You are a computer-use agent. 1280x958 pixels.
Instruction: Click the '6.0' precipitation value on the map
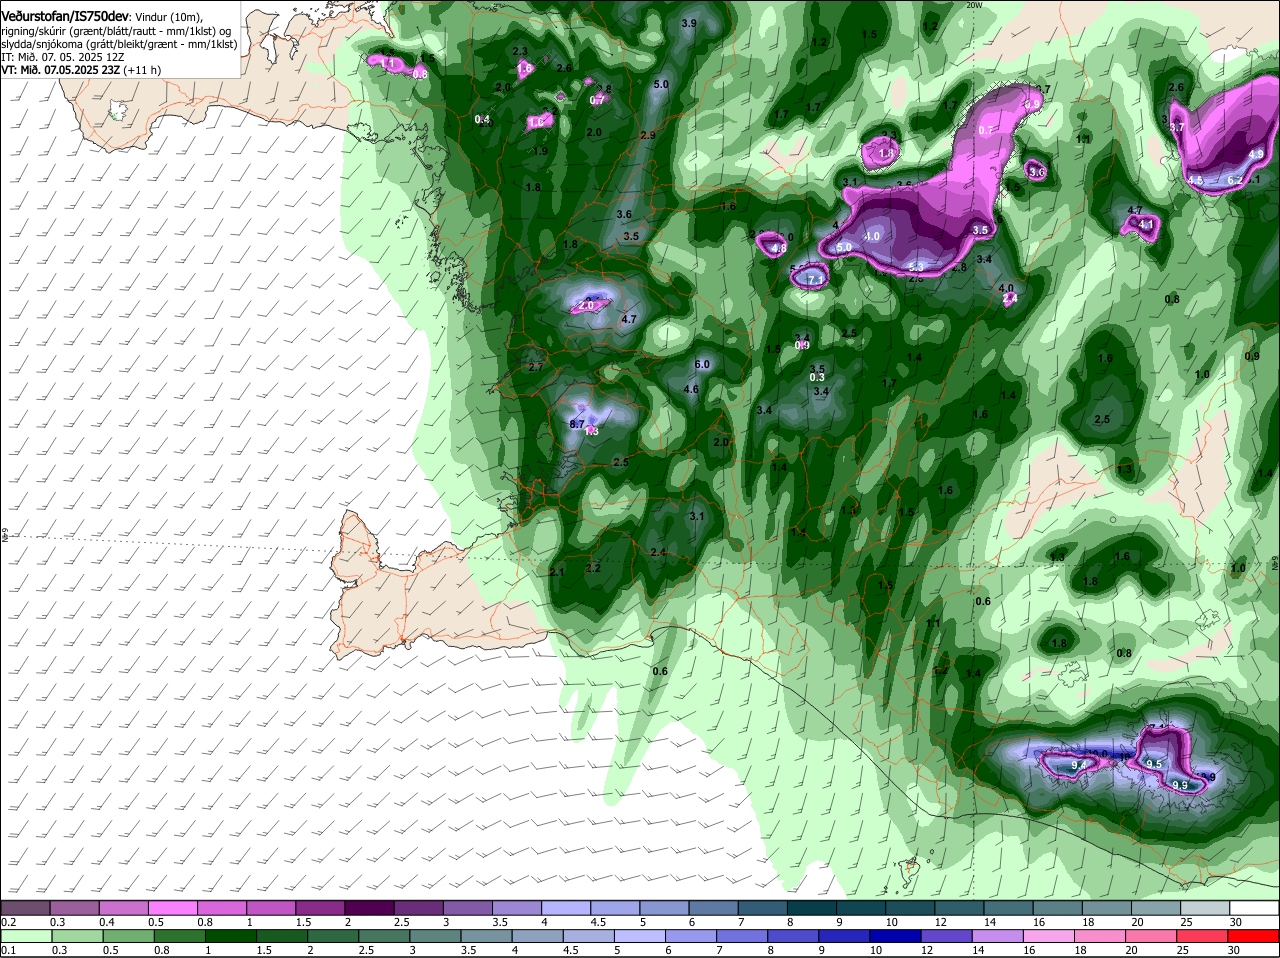702,365
